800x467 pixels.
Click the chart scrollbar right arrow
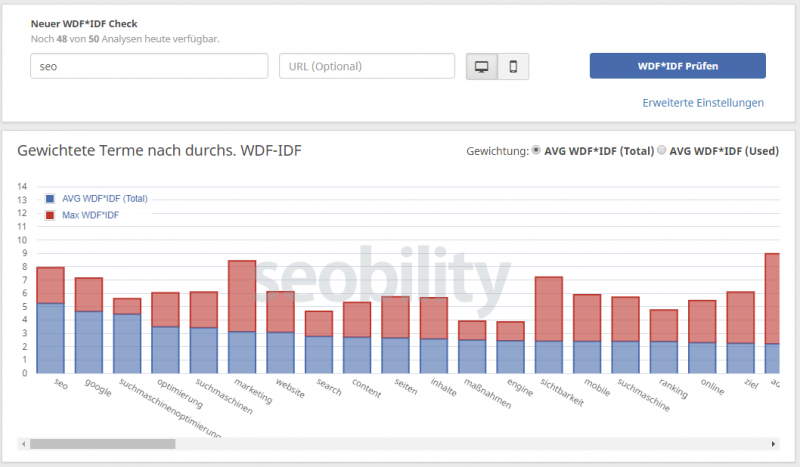[773, 444]
